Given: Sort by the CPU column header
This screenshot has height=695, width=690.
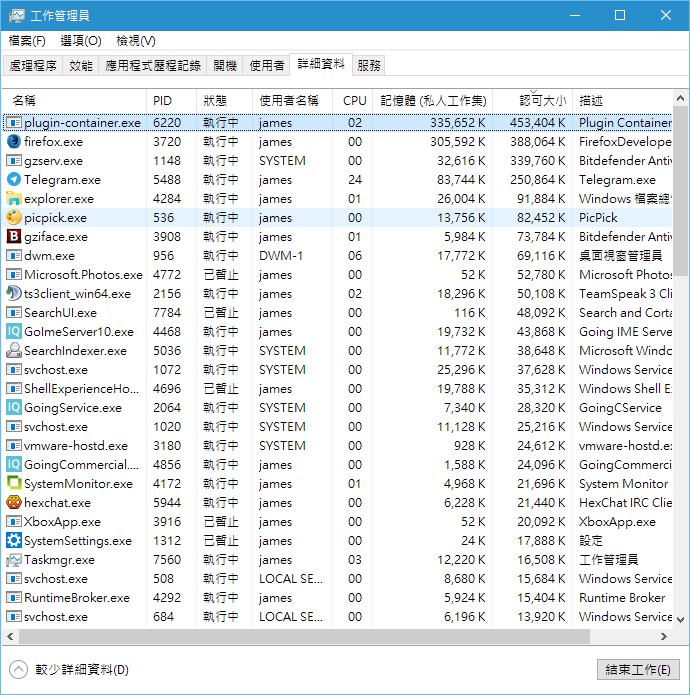Looking at the screenshot, I should 353,101.
